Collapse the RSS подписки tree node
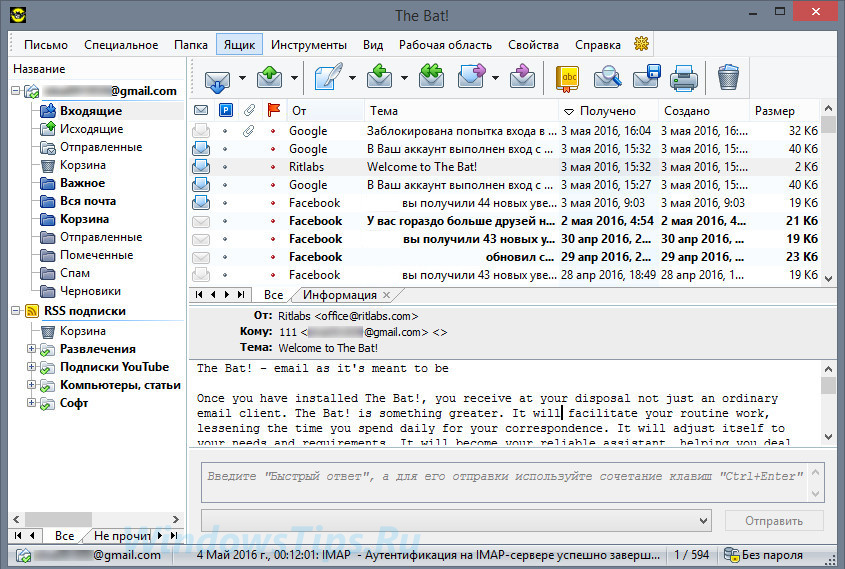Screen dimensions: 845x569 (16, 310)
